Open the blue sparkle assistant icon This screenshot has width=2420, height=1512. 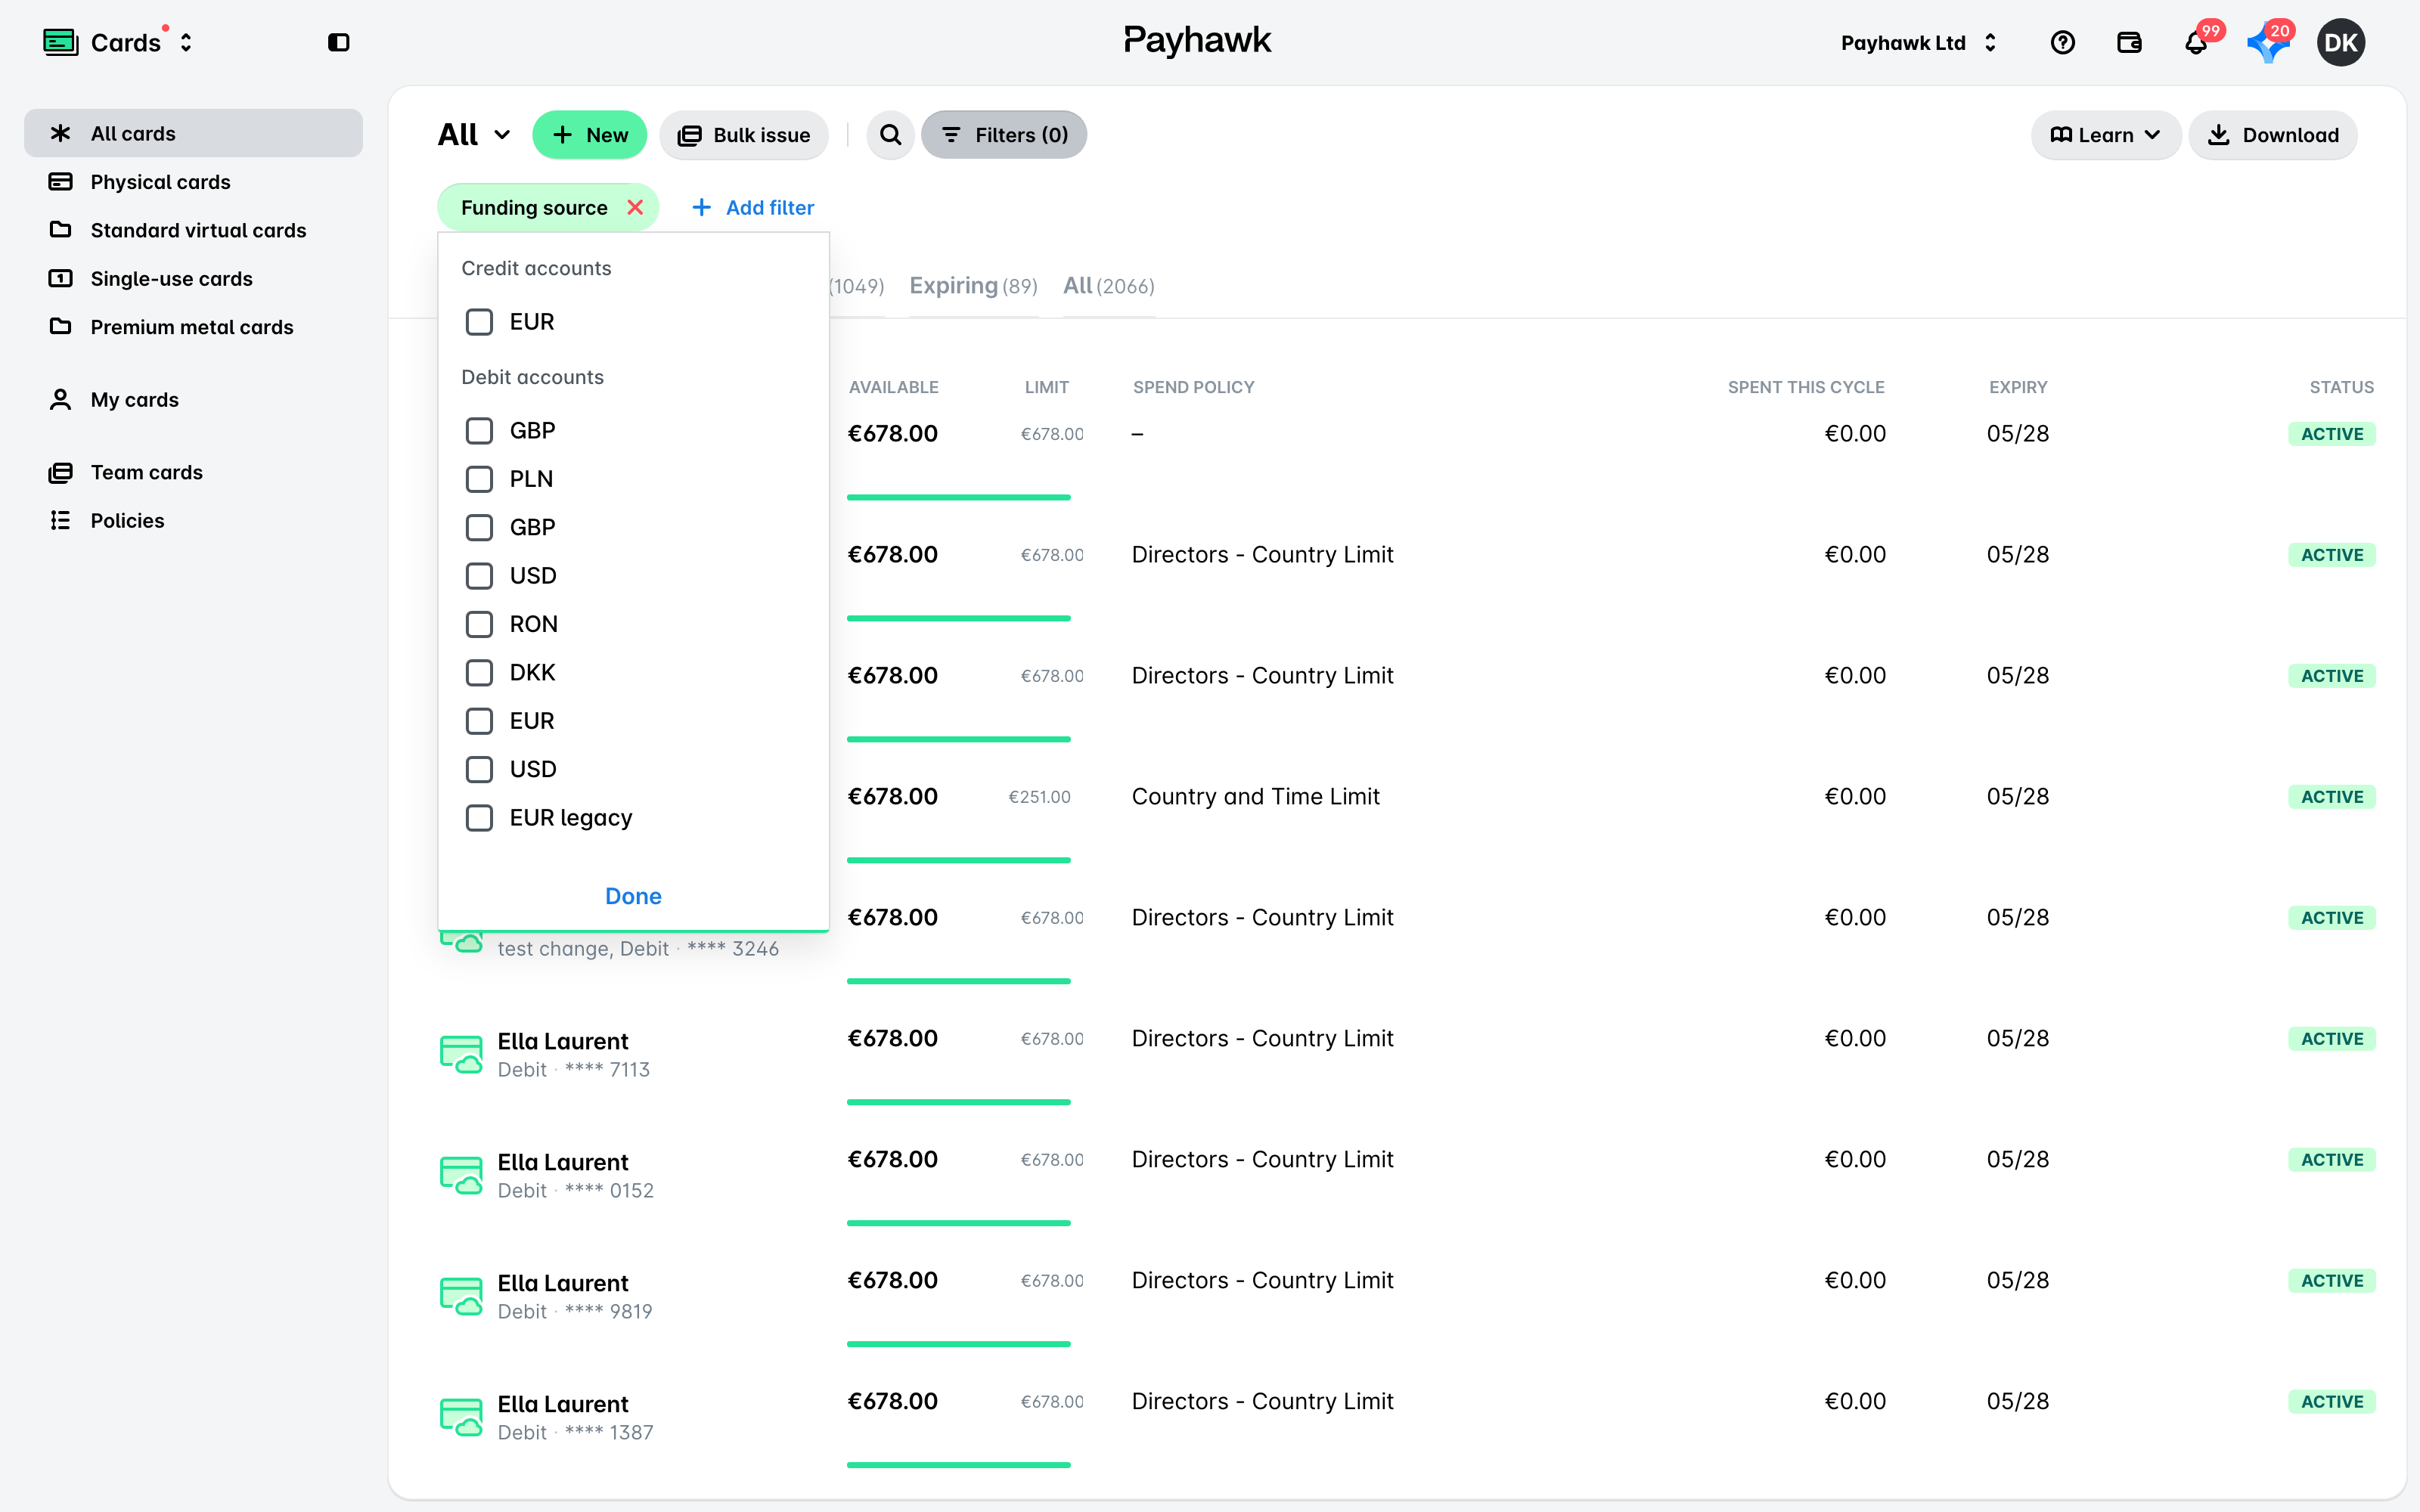[2267, 44]
